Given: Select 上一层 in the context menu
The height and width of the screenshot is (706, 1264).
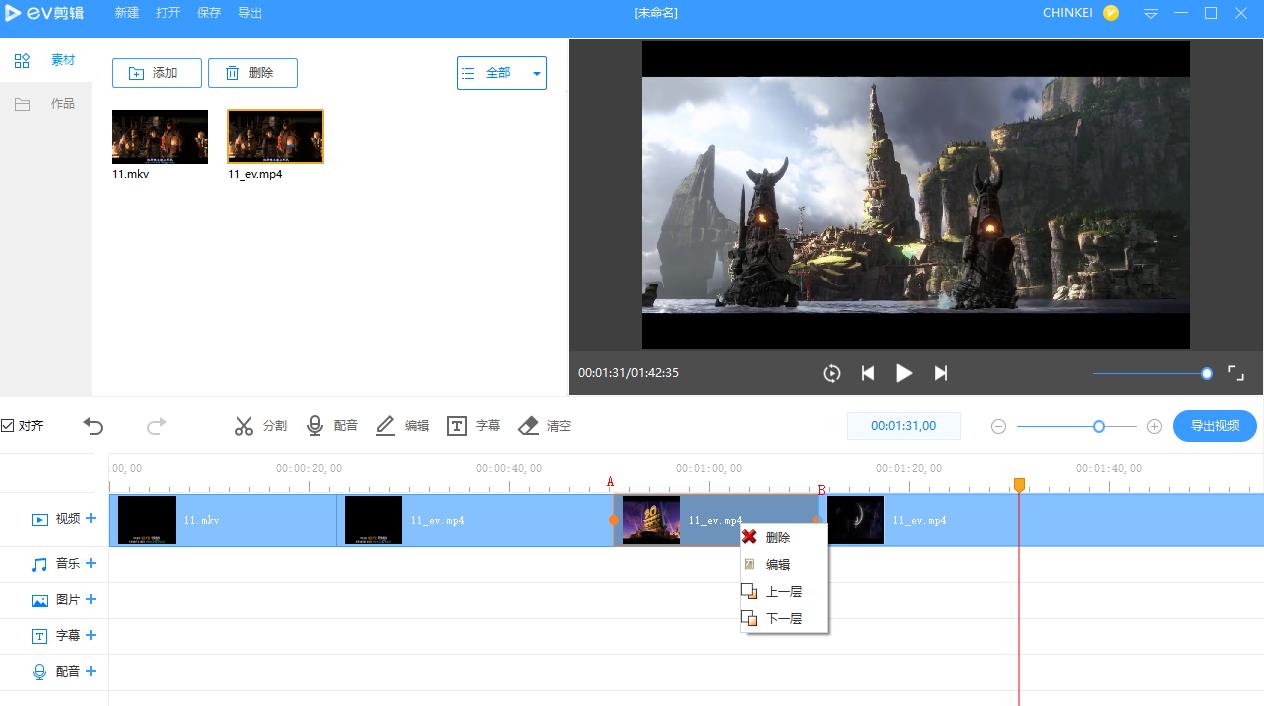Looking at the screenshot, I should (783, 591).
